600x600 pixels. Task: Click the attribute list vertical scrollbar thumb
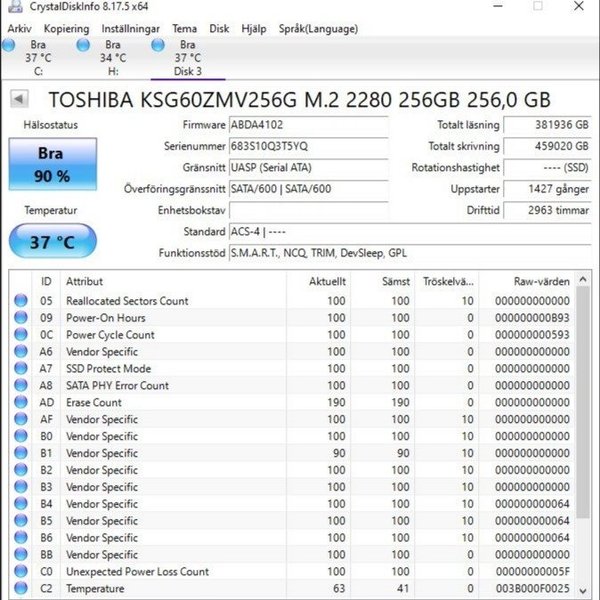coord(583,403)
